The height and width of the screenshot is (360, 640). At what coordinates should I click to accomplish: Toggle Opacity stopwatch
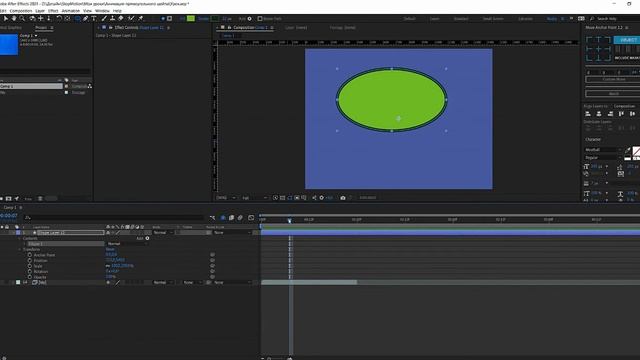[30, 277]
